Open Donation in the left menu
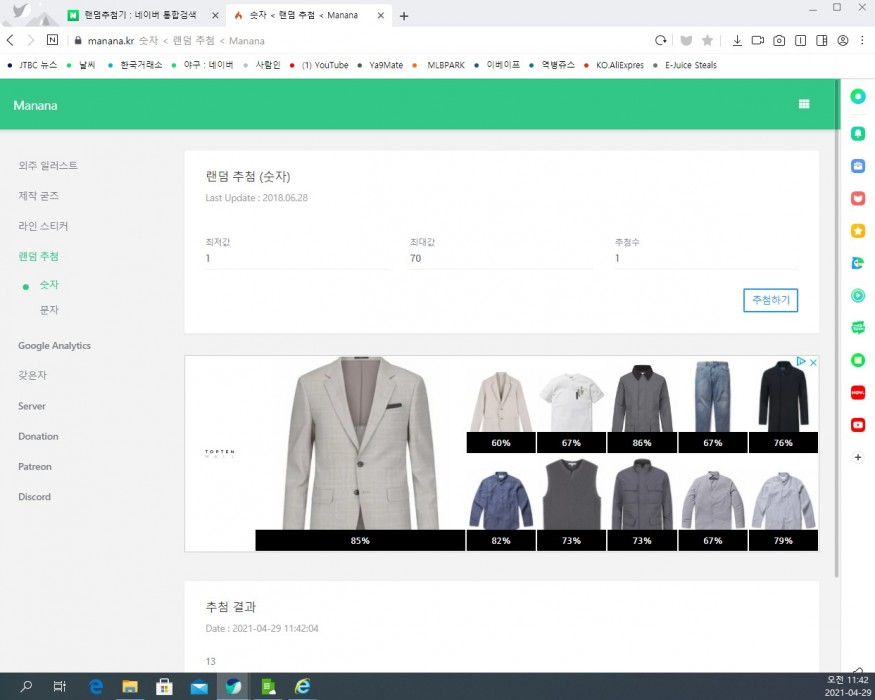This screenshot has width=875, height=700. [x=38, y=436]
